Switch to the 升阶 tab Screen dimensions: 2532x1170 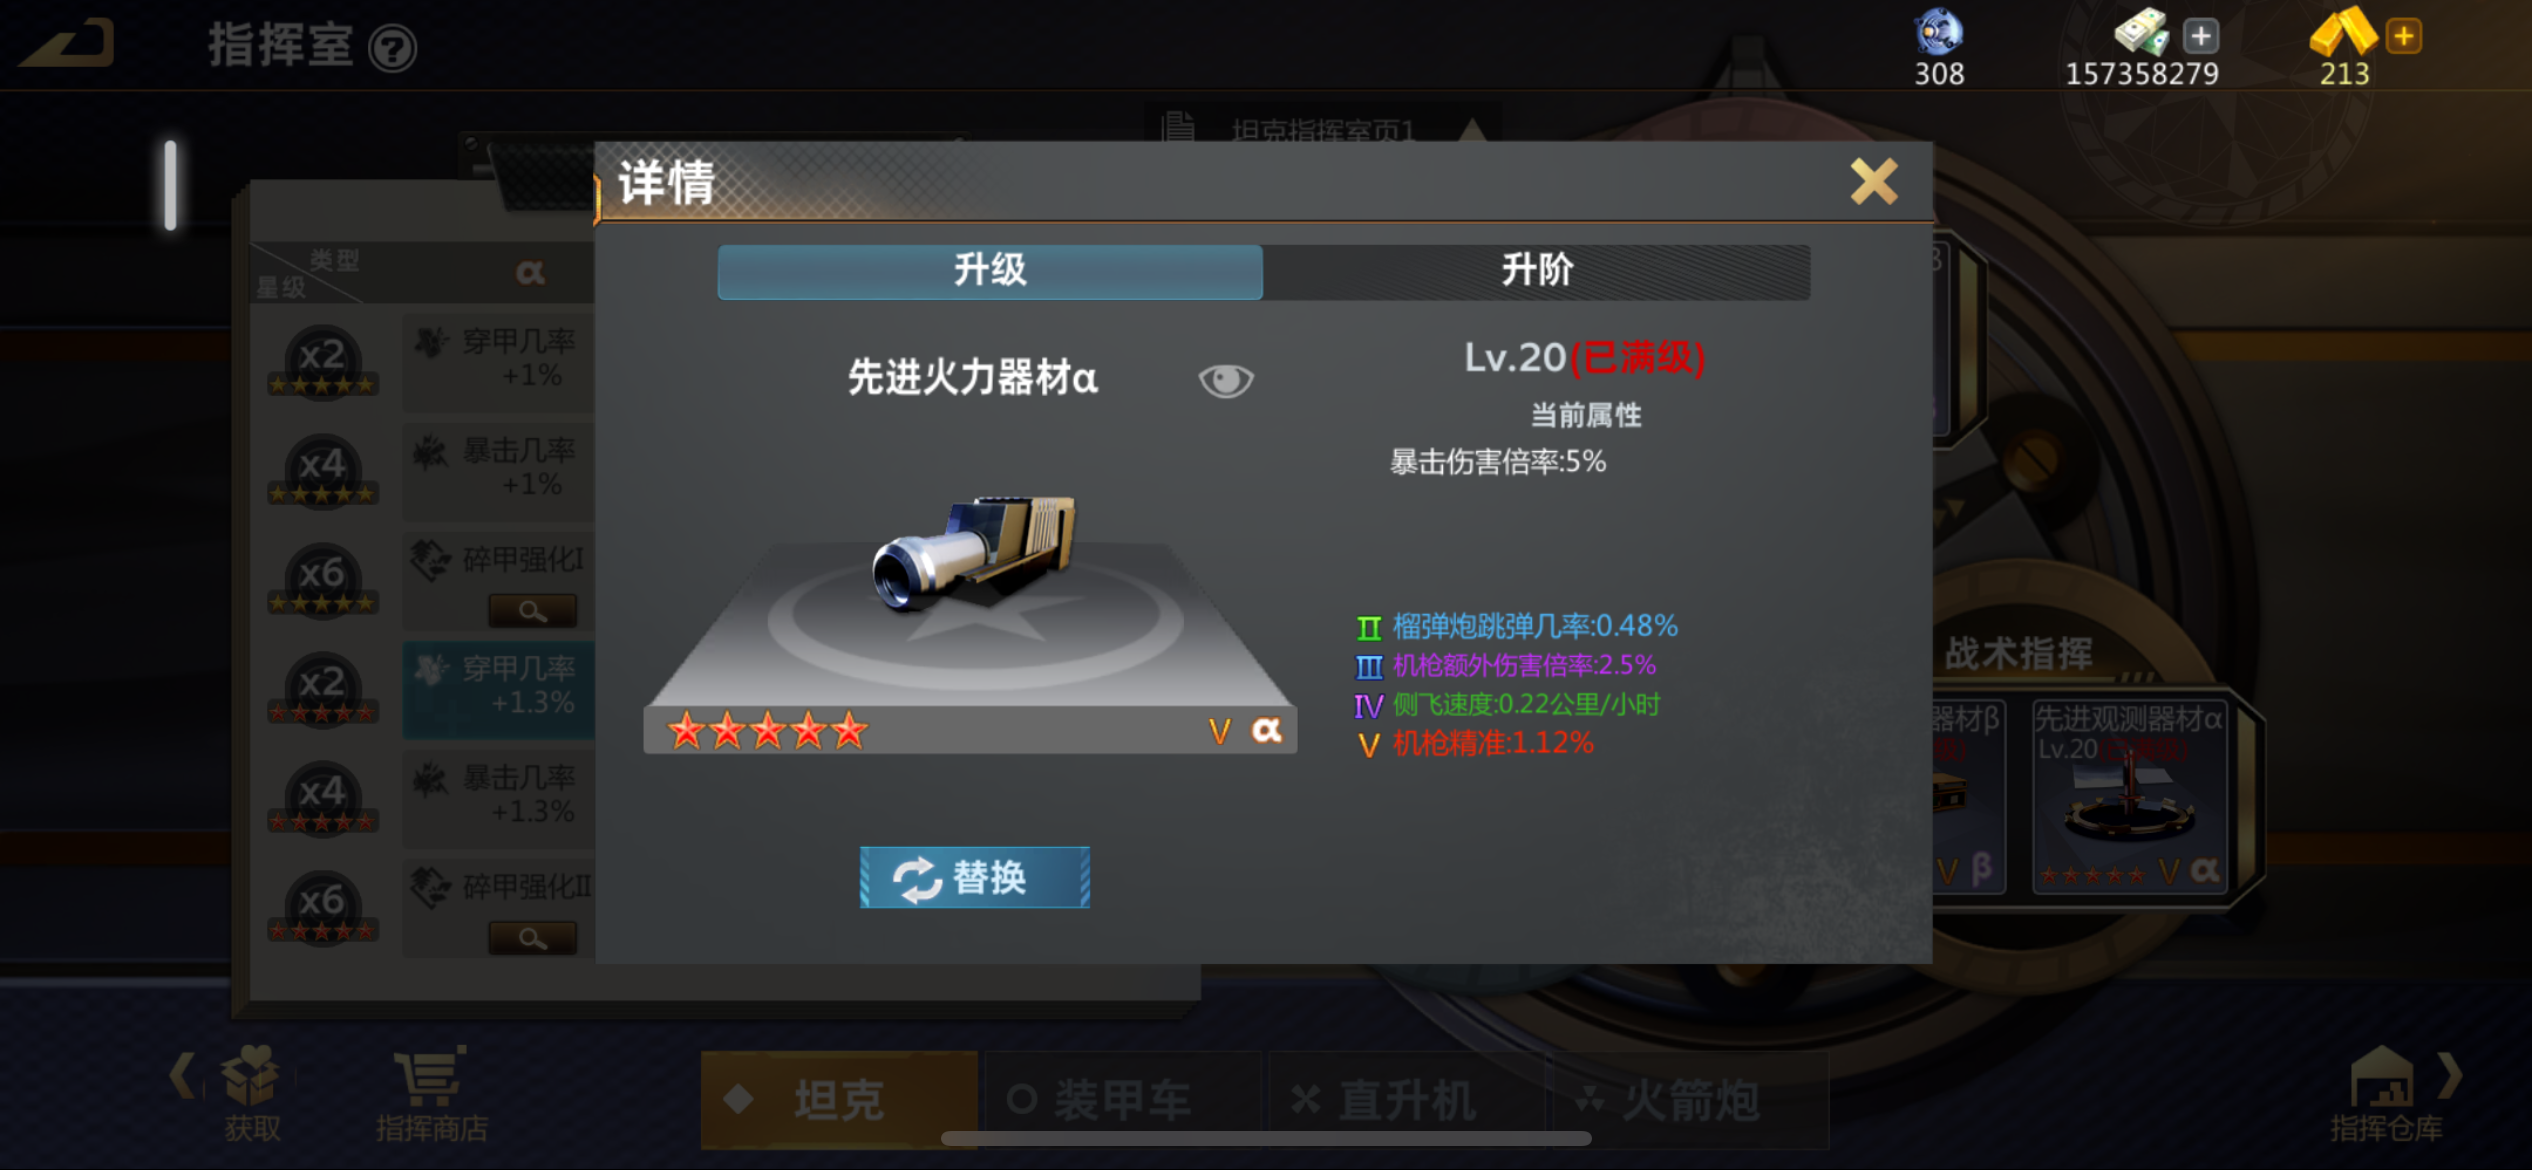tap(1536, 271)
